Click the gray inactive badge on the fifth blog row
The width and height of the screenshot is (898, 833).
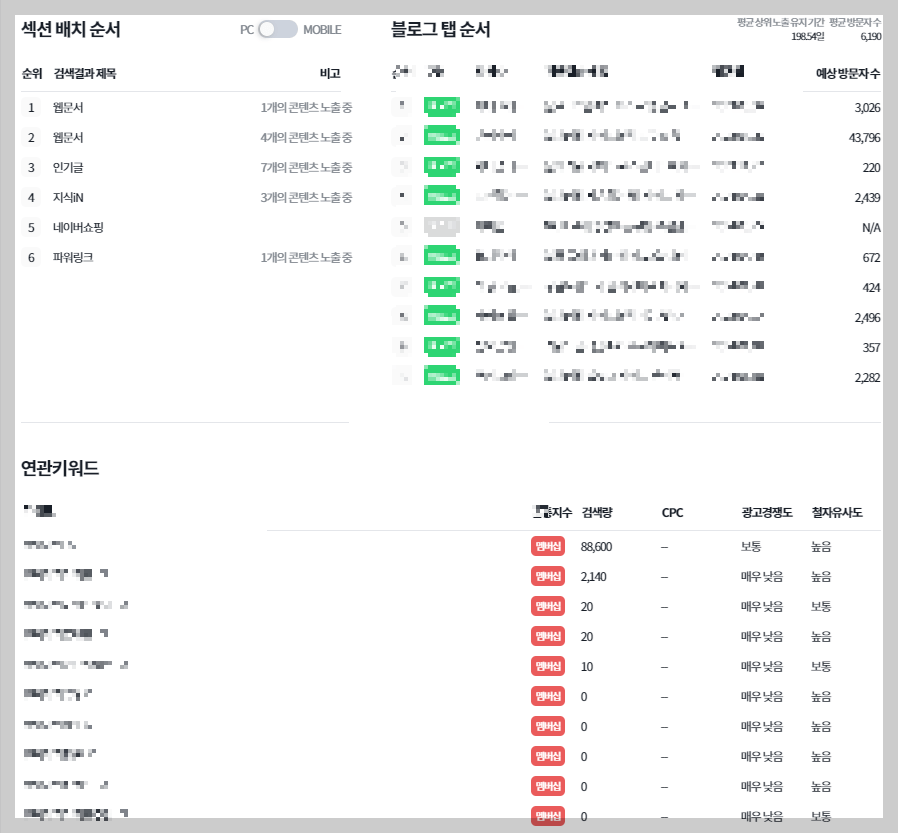click(x=441, y=226)
